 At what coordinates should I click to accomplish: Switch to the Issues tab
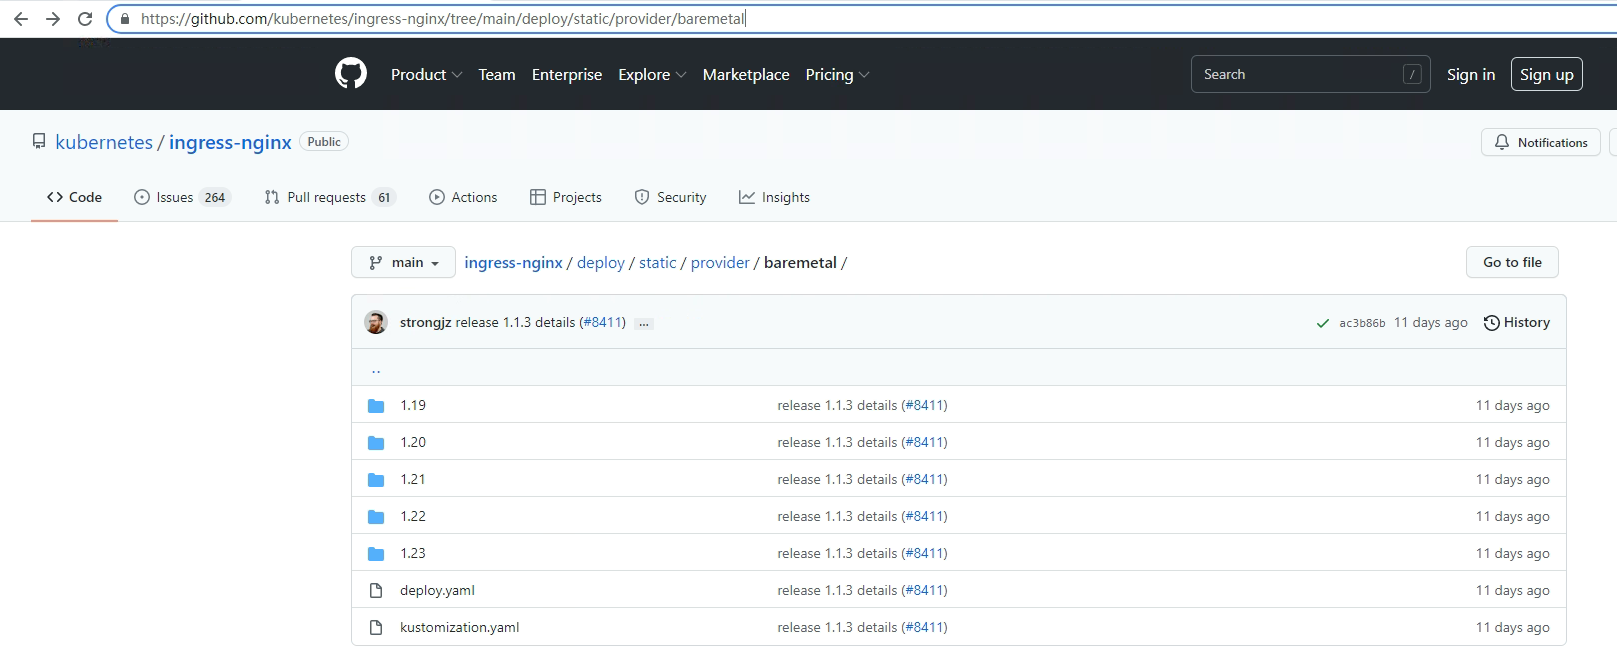tap(182, 198)
